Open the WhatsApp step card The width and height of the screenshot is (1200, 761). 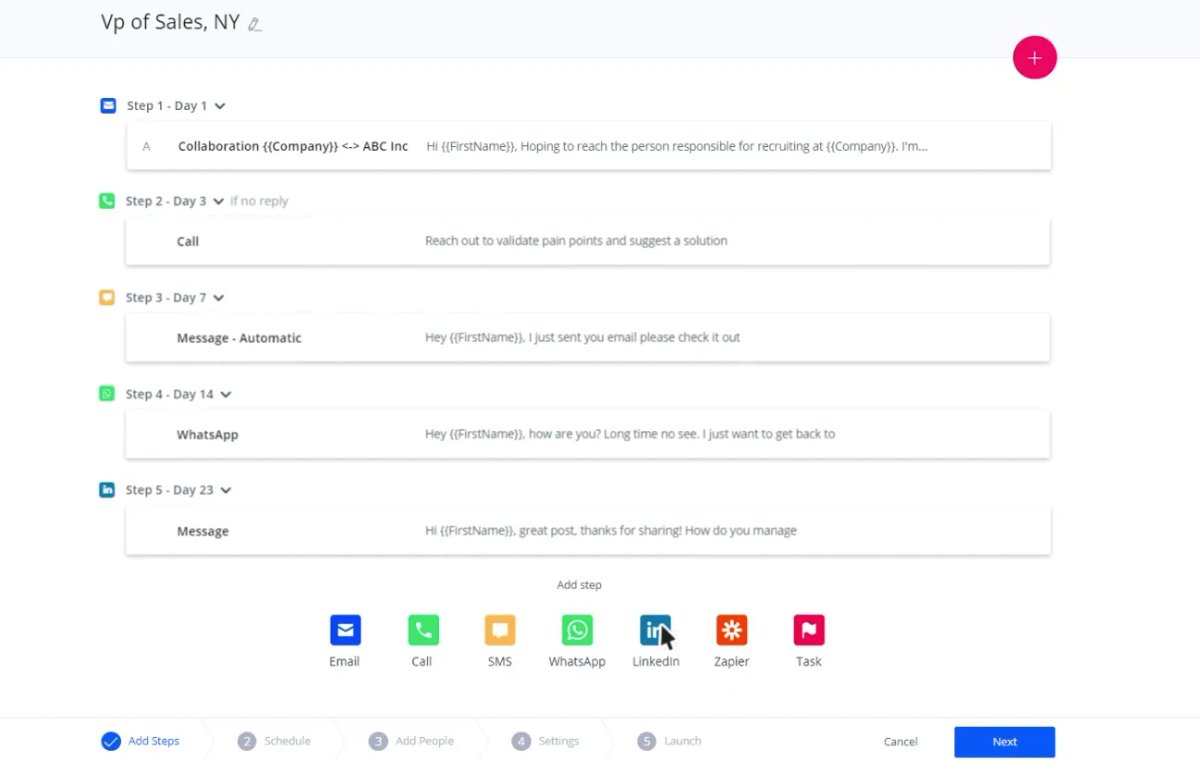pyautogui.click(x=588, y=434)
